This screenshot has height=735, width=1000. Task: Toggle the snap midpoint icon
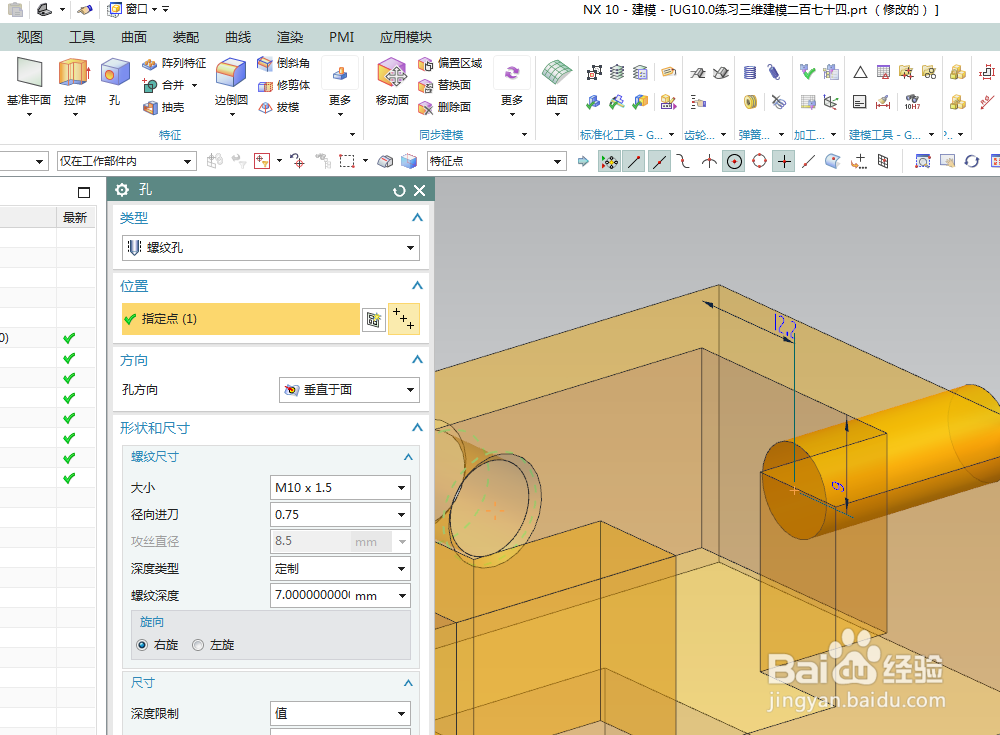click(659, 161)
